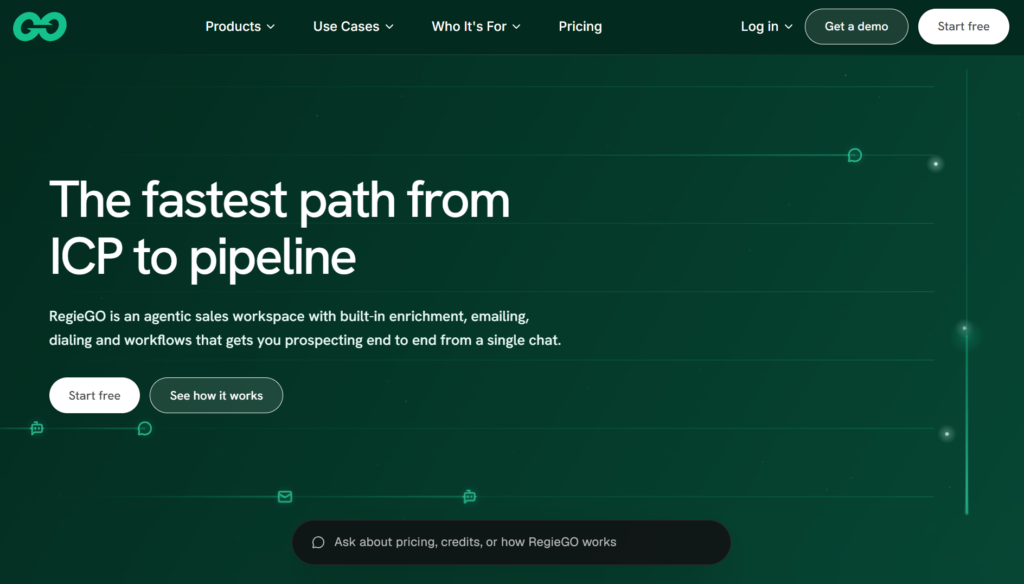
Task: Click the RegieGO logo icon
Action: [x=40, y=27]
